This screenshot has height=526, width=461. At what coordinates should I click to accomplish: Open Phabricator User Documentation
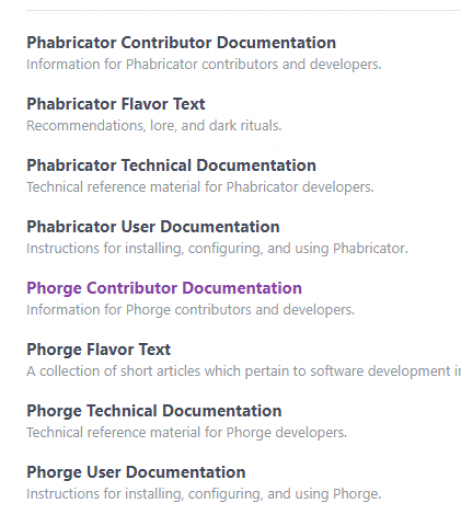point(153,227)
